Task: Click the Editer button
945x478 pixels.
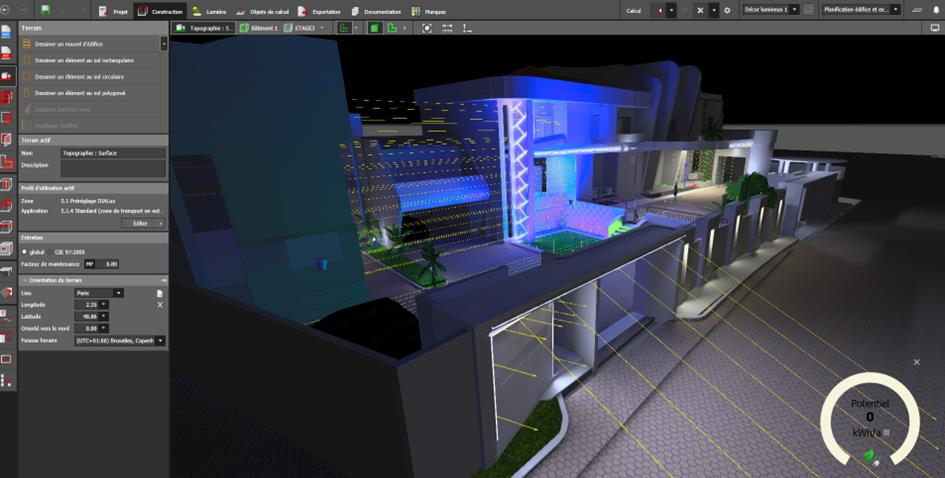Action: pyautogui.click(x=145, y=223)
